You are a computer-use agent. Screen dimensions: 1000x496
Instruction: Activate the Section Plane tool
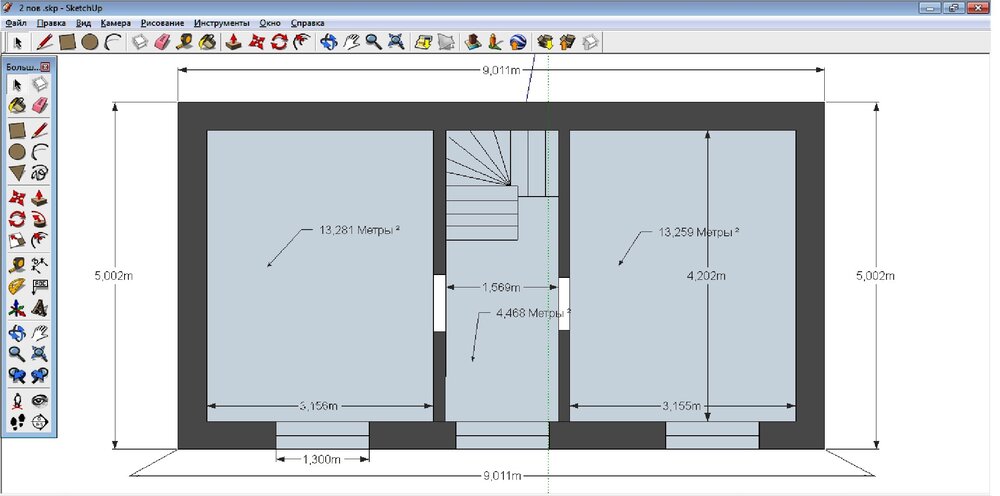point(40,422)
